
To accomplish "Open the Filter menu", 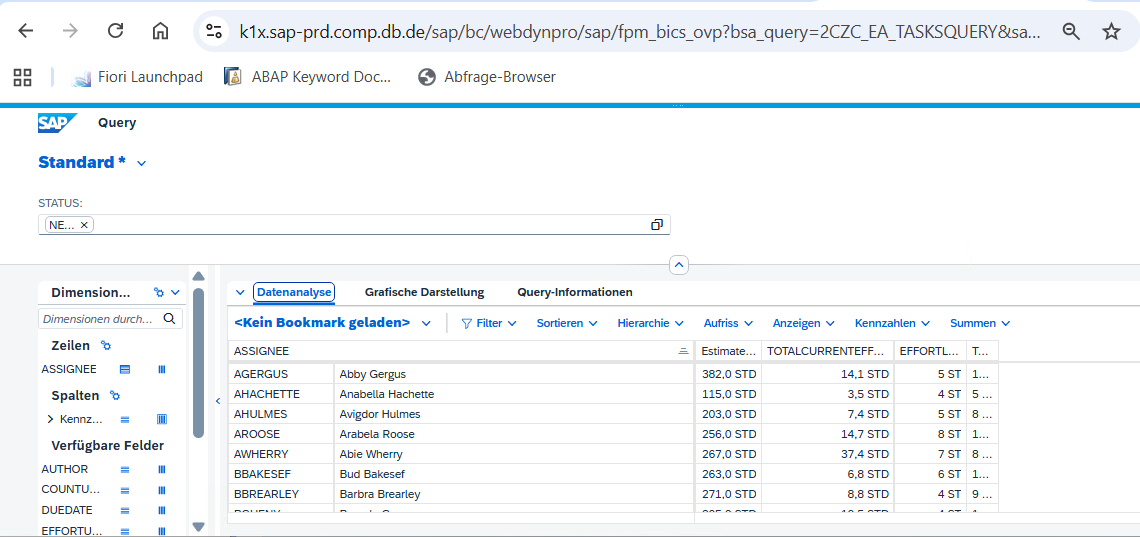I will (489, 323).
